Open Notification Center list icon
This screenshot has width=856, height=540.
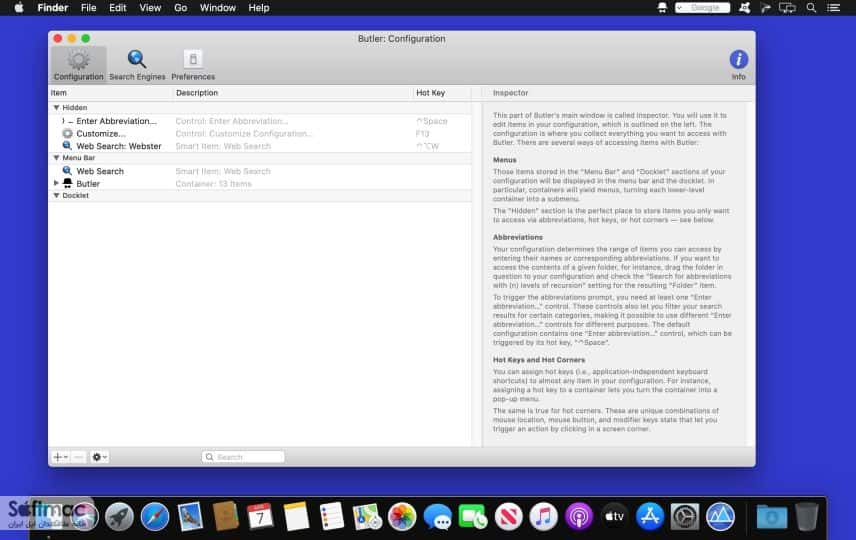coord(833,8)
